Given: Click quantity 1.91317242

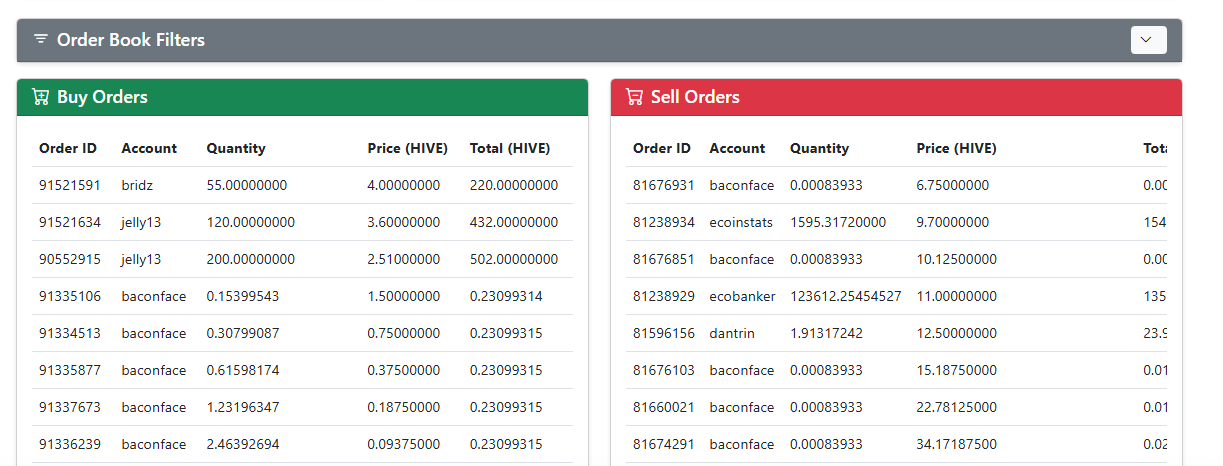Looking at the screenshot, I should [x=826, y=333].
